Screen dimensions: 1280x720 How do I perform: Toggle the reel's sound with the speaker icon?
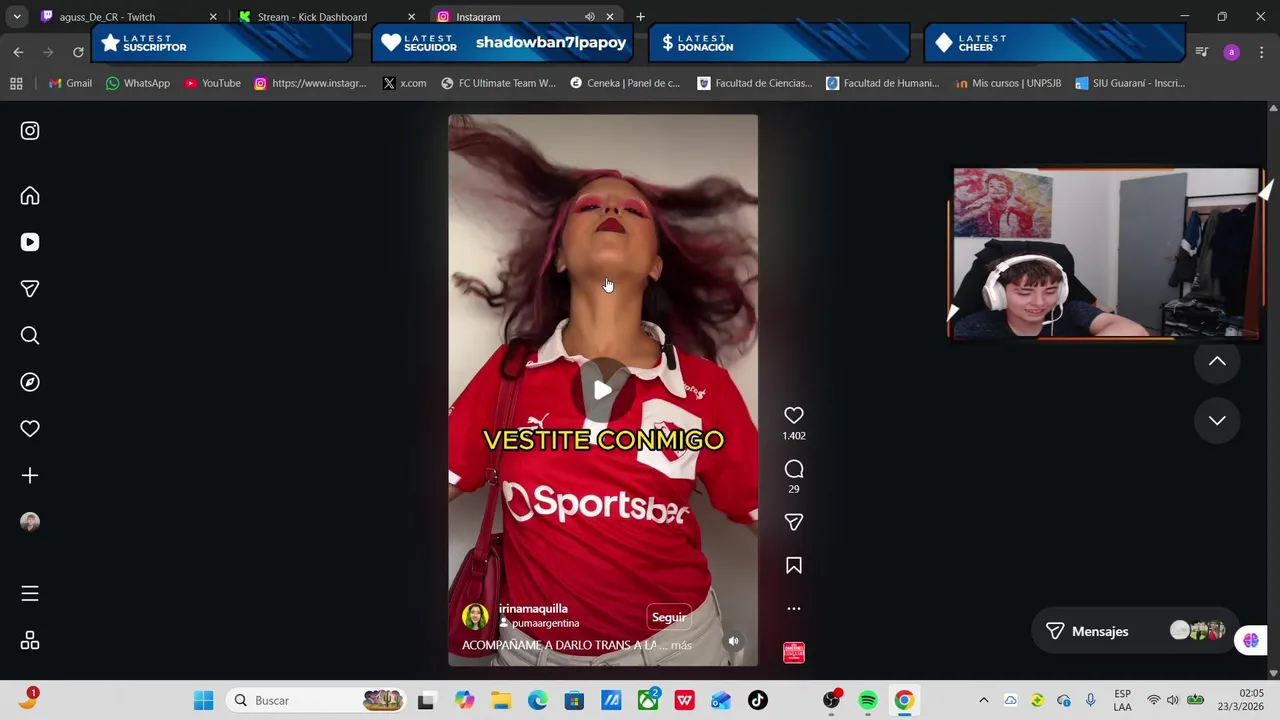[733, 642]
